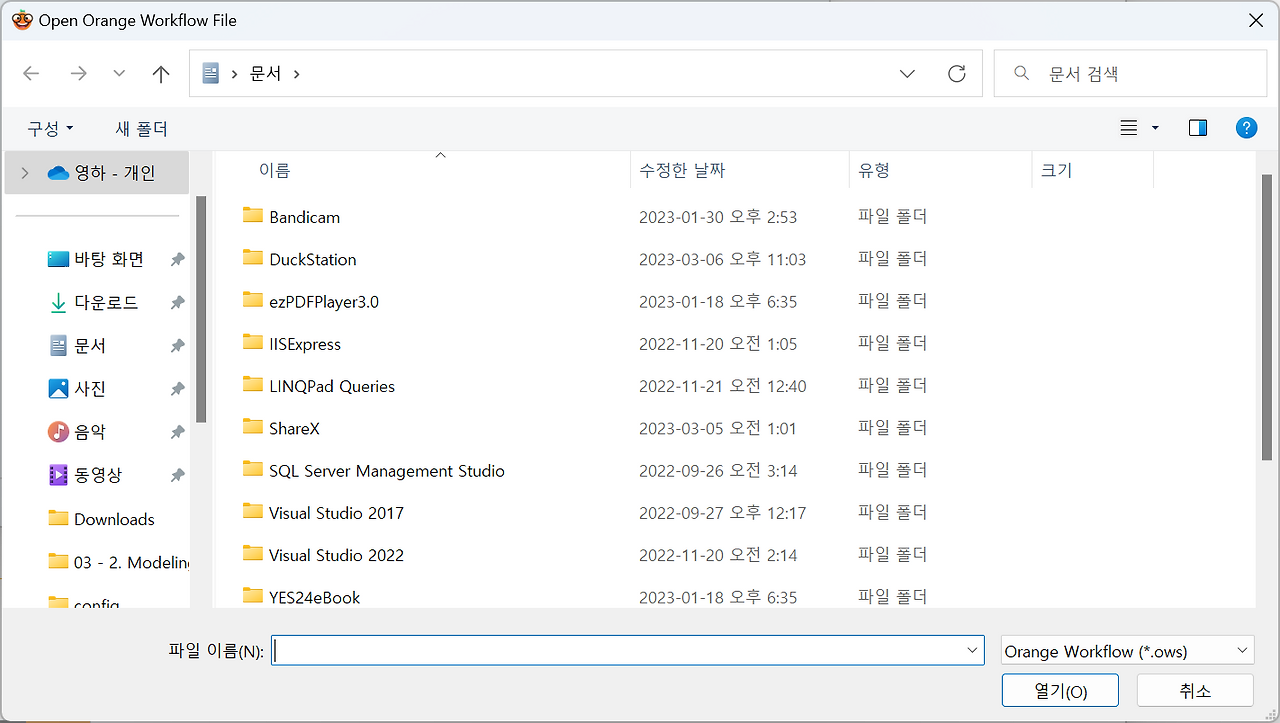The image size is (1280, 723).
Task: Open view options dropdown arrow
Action: click(1155, 127)
